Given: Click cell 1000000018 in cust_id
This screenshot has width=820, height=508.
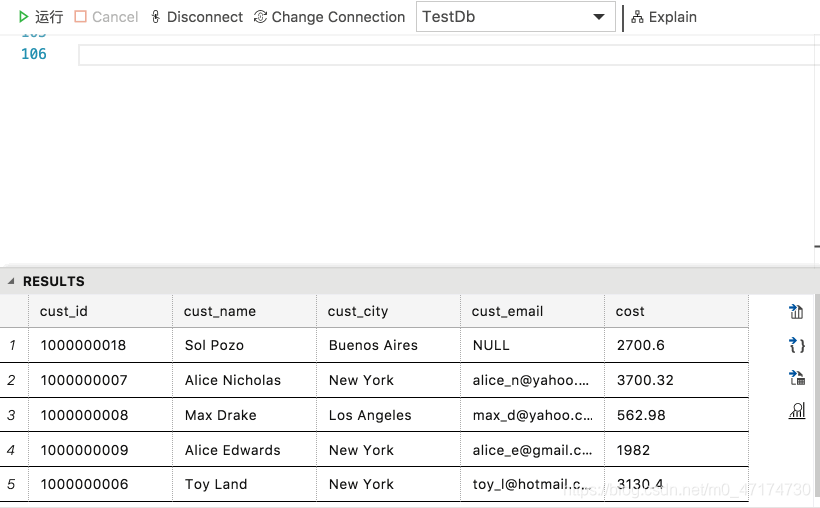Looking at the screenshot, I should pyautogui.click(x=100, y=345).
